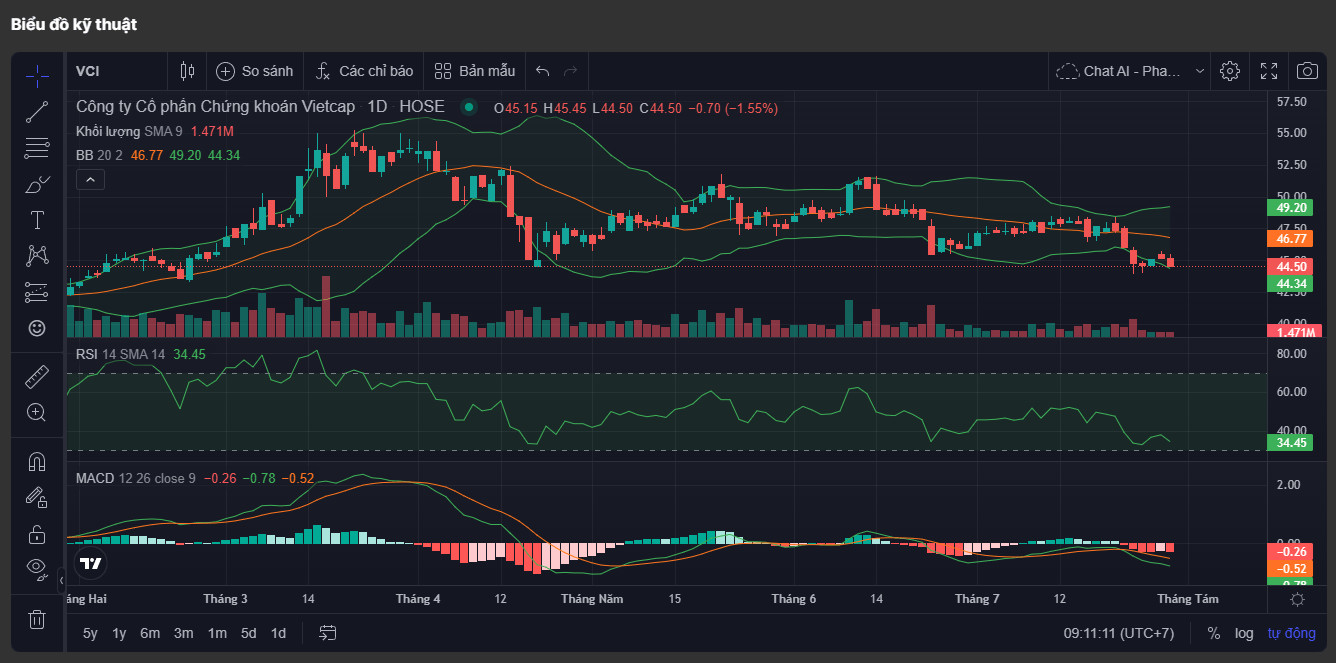Open the chart patterns tool
1336x663 pixels.
click(37, 256)
